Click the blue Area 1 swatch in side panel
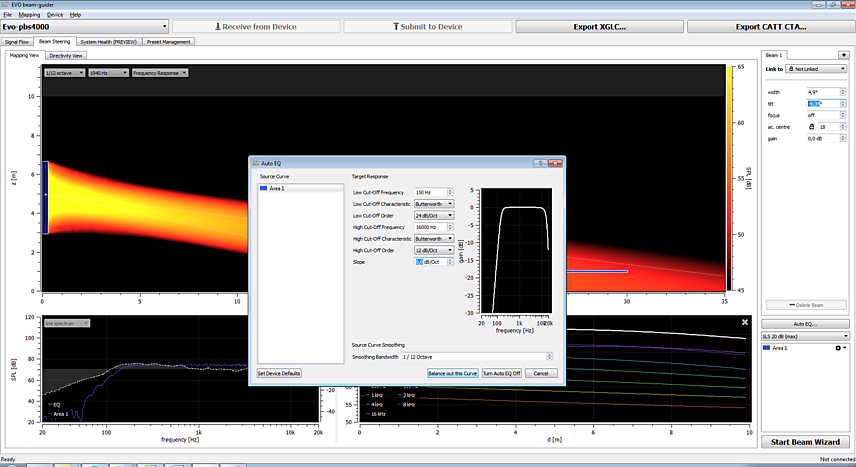This screenshot has height=467, width=856. coord(766,348)
